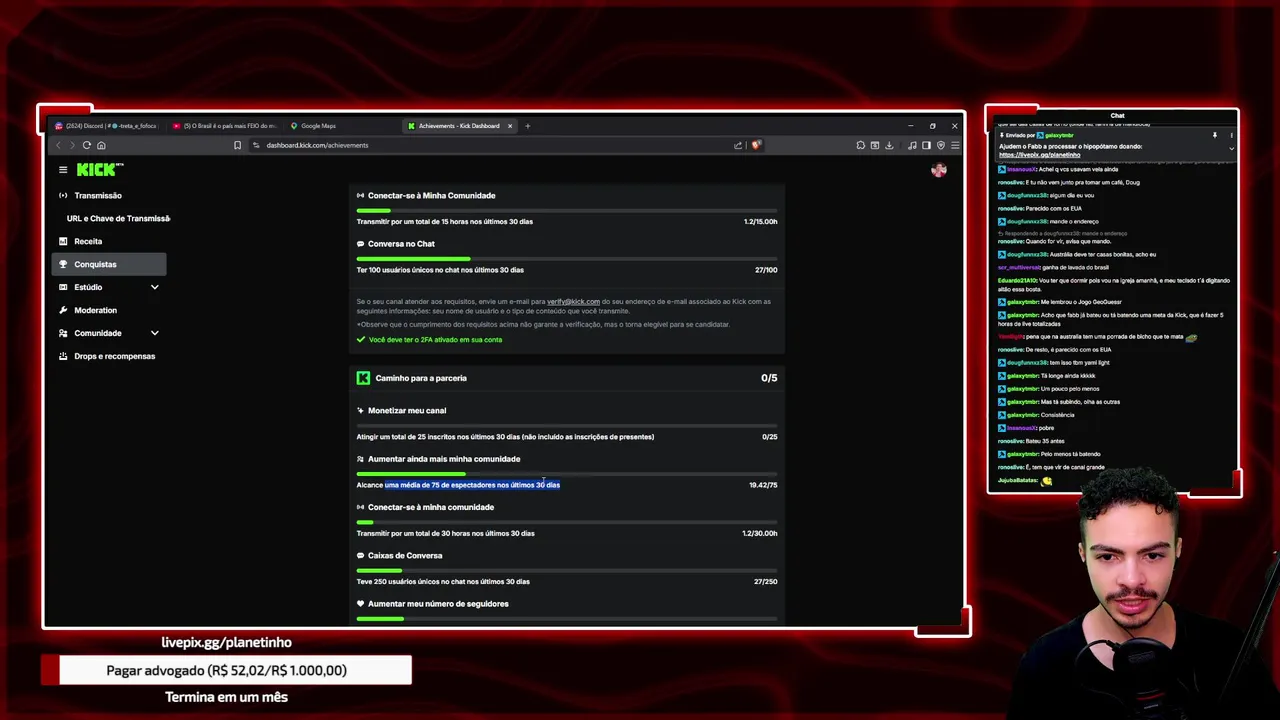Select Conquistas in the sidebar

pos(109,264)
